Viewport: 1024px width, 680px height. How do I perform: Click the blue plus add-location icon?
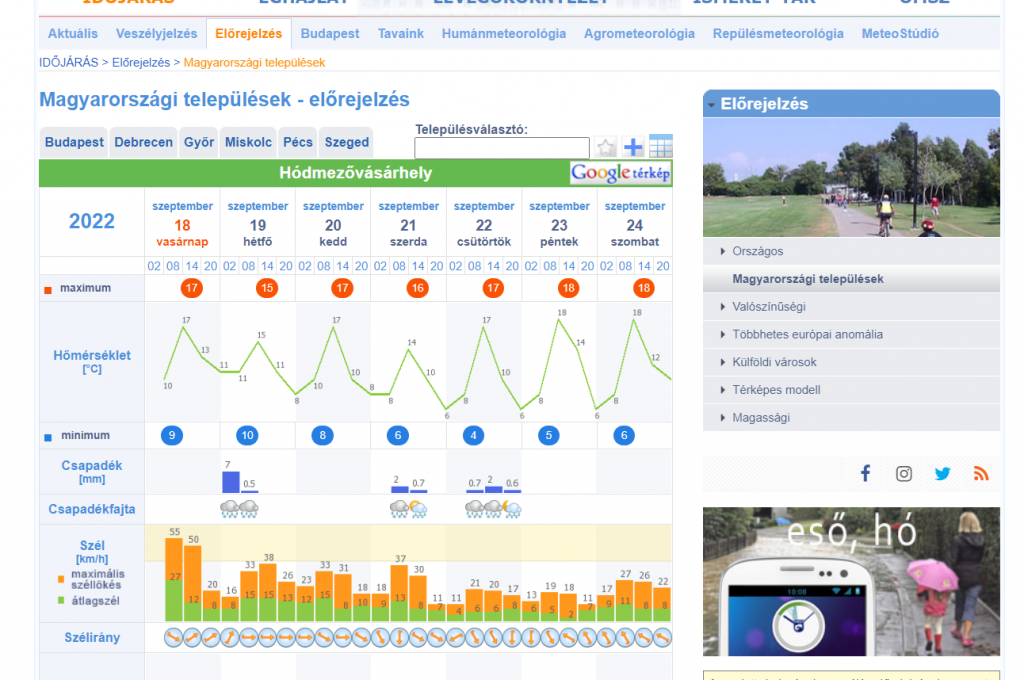click(633, 148)
